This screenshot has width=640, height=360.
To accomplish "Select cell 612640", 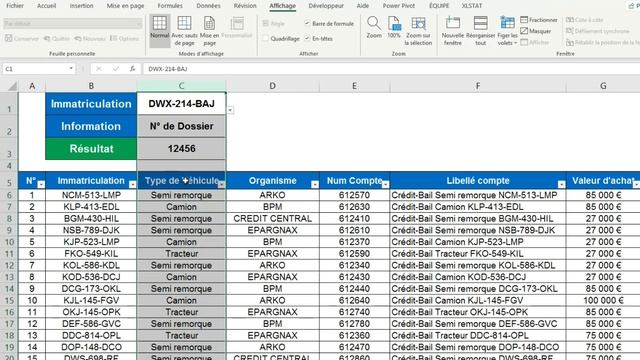I will (354, 300).
